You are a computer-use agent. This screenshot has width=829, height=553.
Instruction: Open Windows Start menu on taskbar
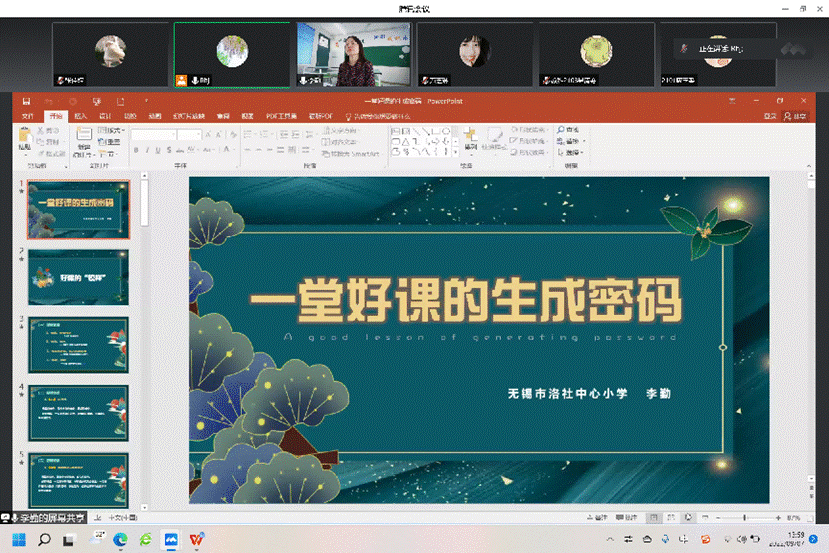19,539
